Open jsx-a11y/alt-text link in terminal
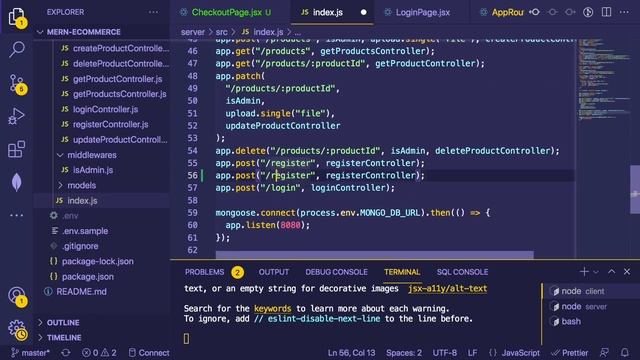This screenshot has height=360, width=640. click(447, 289)
